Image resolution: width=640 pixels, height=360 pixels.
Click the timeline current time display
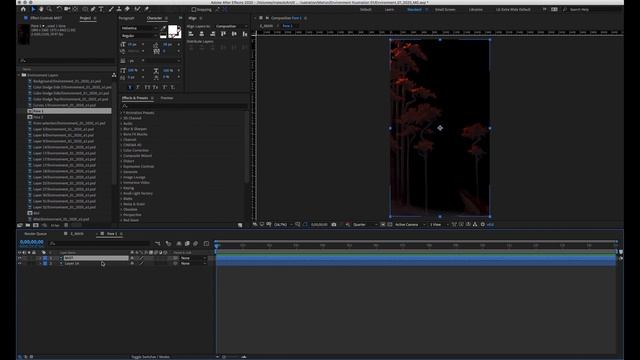click(x=31, y=242)
